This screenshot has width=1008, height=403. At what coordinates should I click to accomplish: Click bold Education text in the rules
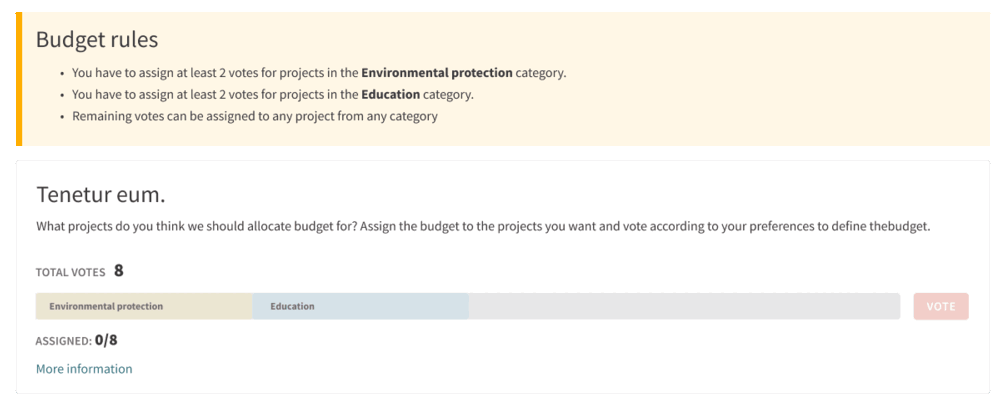pyautogui.click(x=390, y=95)
